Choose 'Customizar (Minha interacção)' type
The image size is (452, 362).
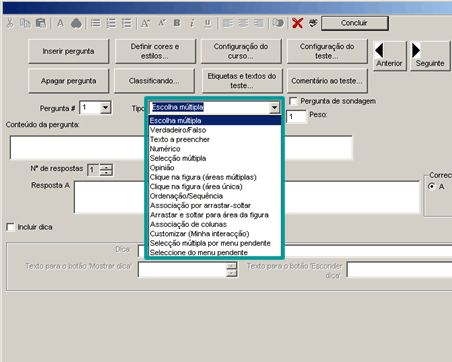pyautogui.click(x=215, y=234)
